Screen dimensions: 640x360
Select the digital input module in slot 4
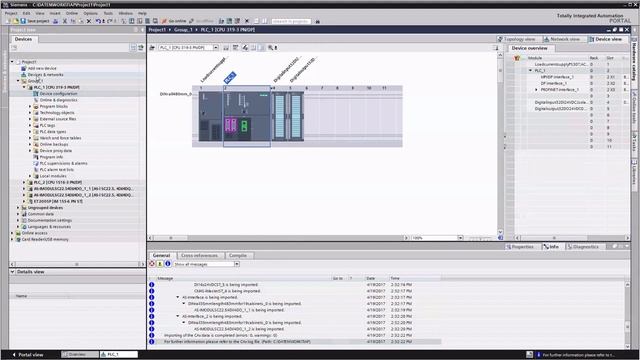[x=280, y=116]
